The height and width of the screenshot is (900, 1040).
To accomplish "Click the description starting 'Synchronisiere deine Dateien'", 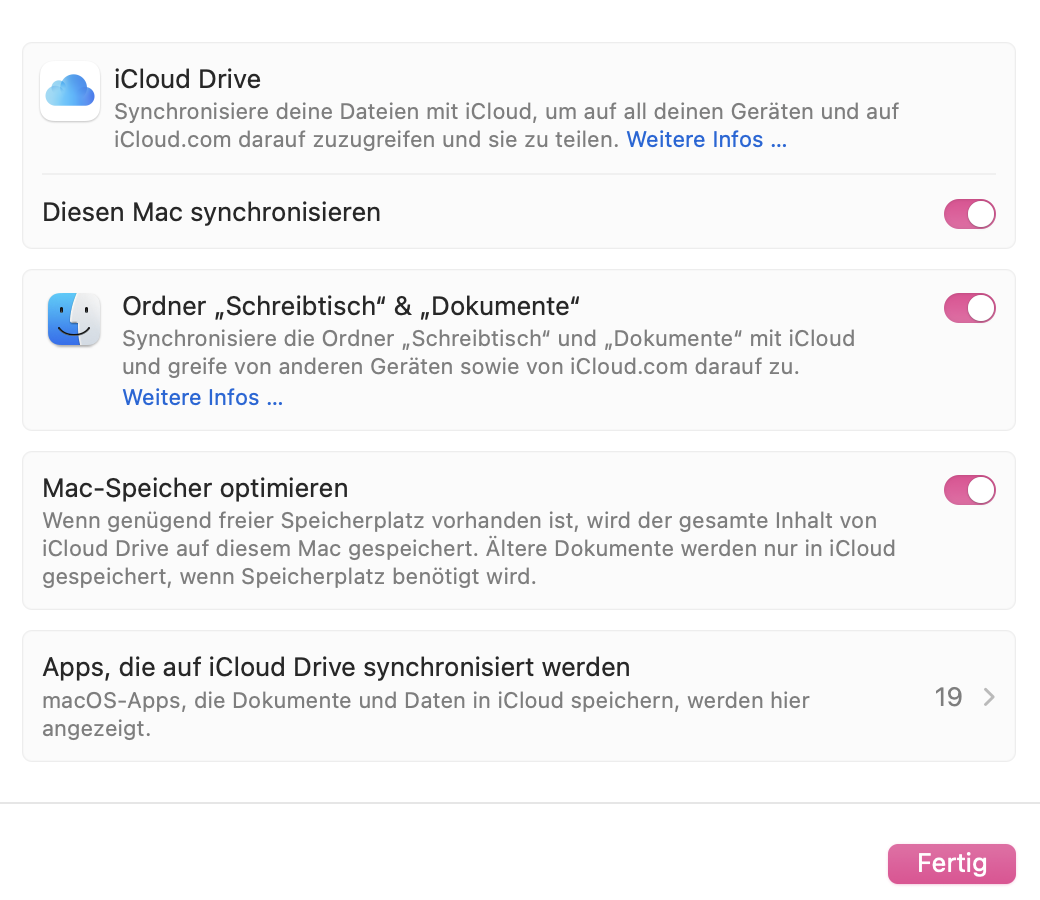I will point(506,125).
